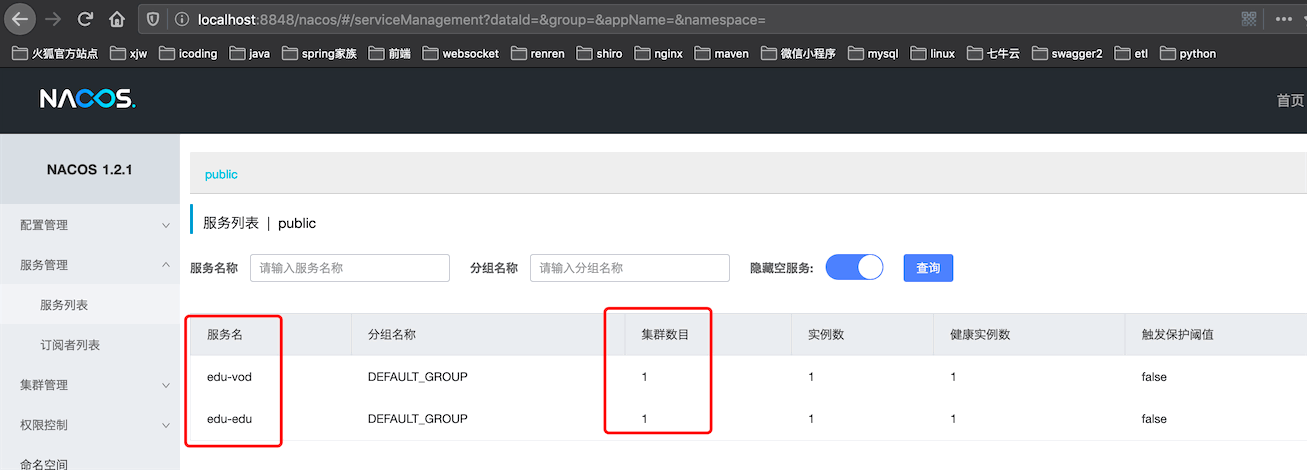Screen dimensions: 1307x470
Task: Click the 分组名称 search input
Action: click(x=630, y=268)
